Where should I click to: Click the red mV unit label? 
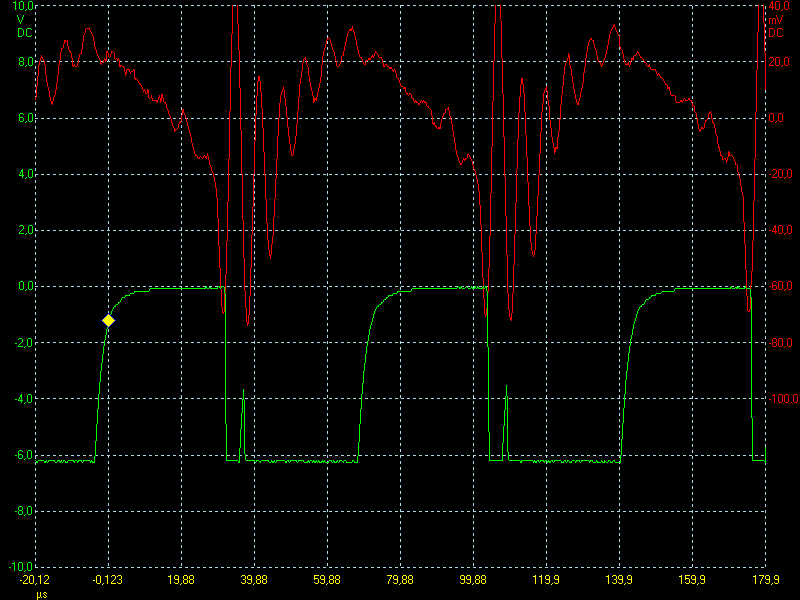(776, 20)
